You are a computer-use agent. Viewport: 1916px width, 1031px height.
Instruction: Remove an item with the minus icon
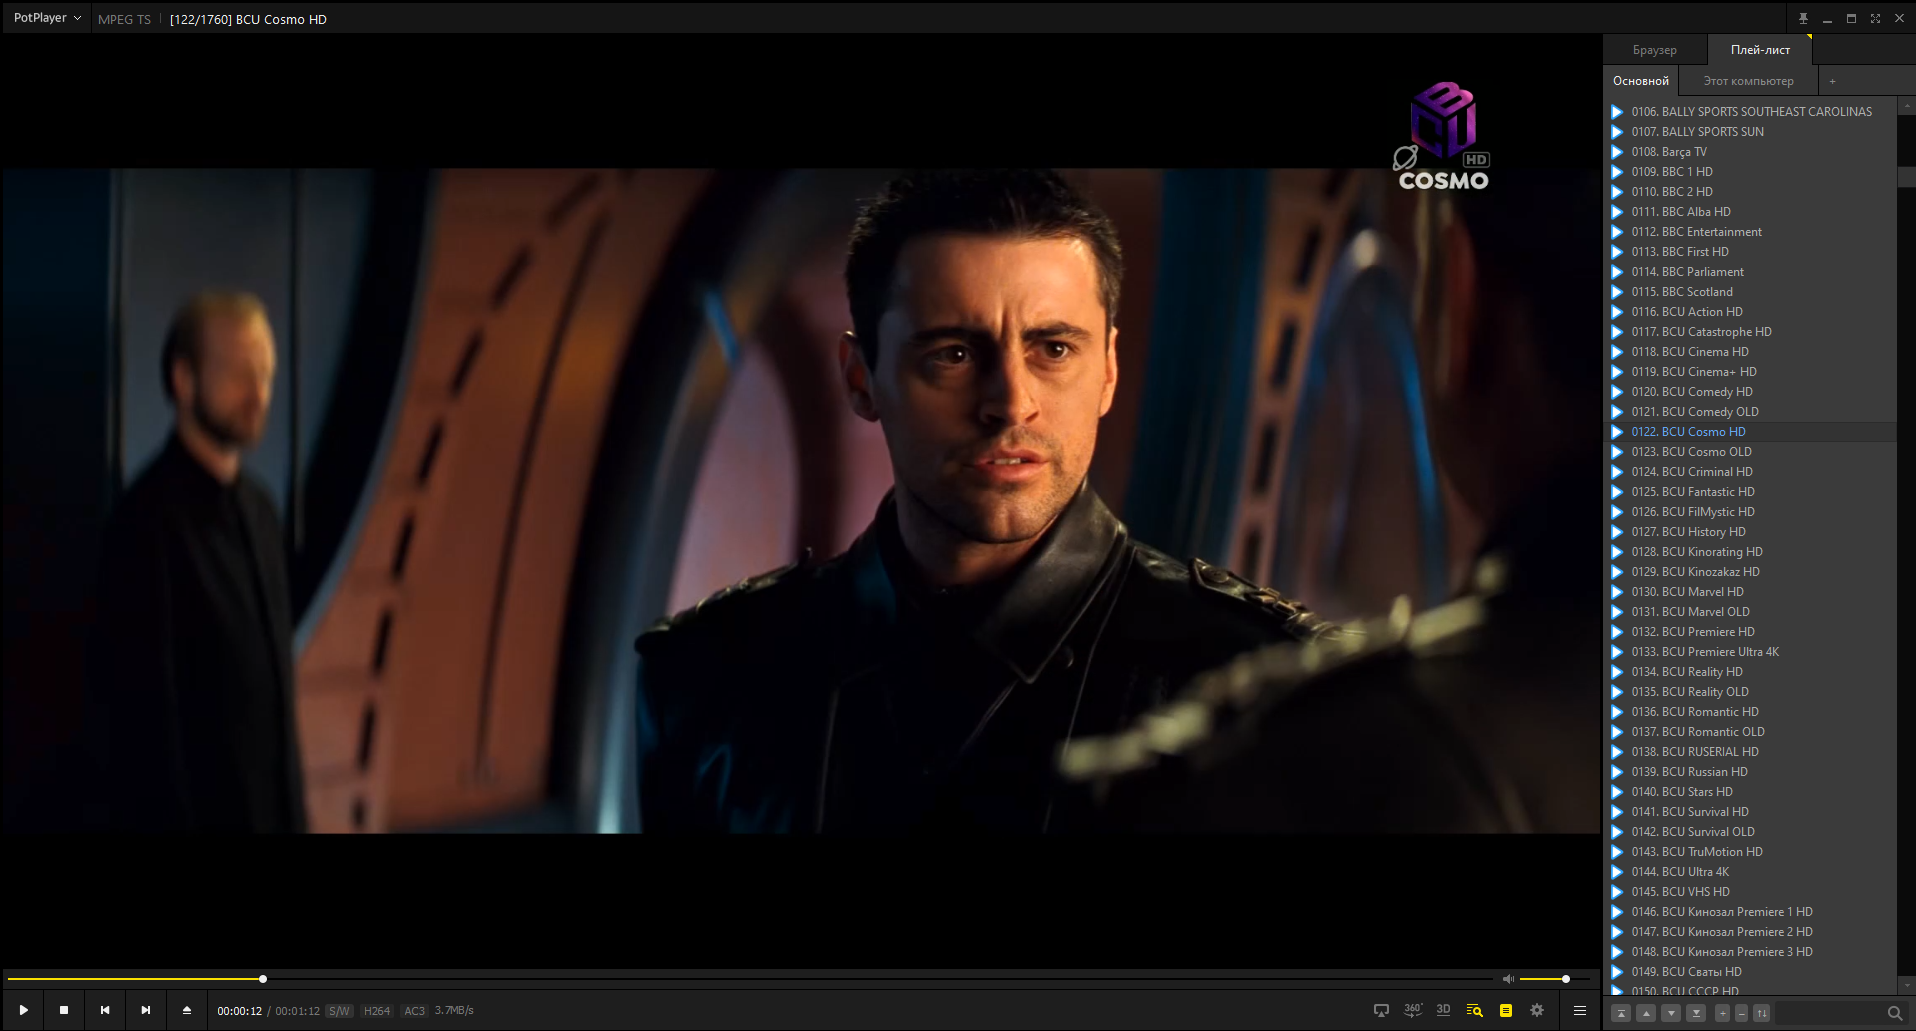coord(1741,1013)
